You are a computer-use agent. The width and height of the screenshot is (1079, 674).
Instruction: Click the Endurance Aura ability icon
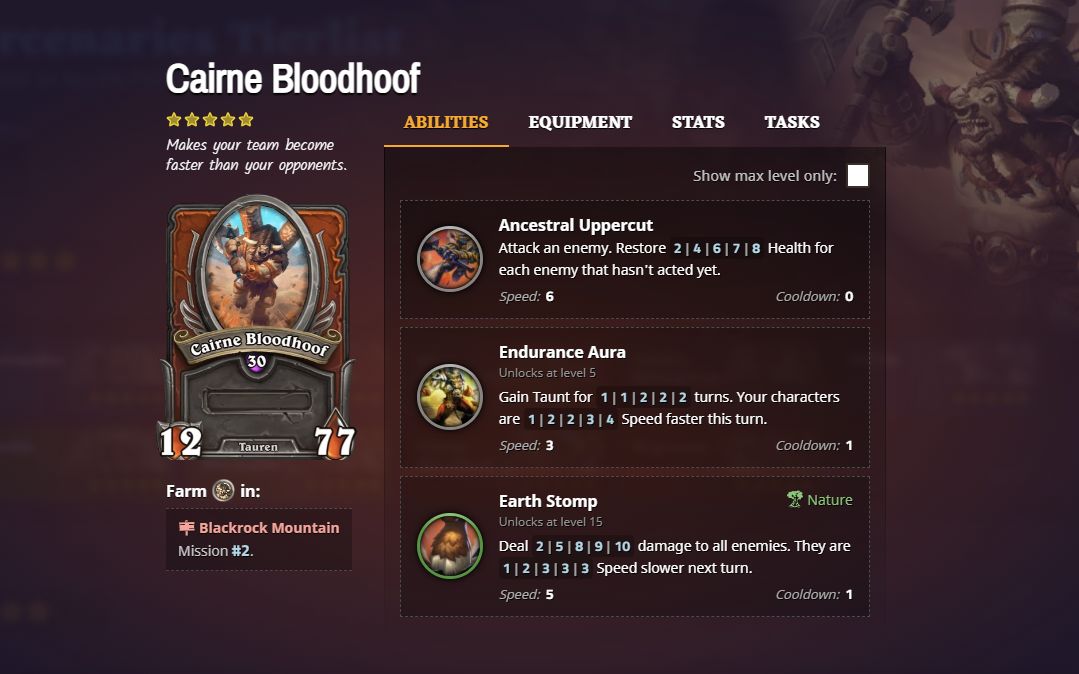450,397
